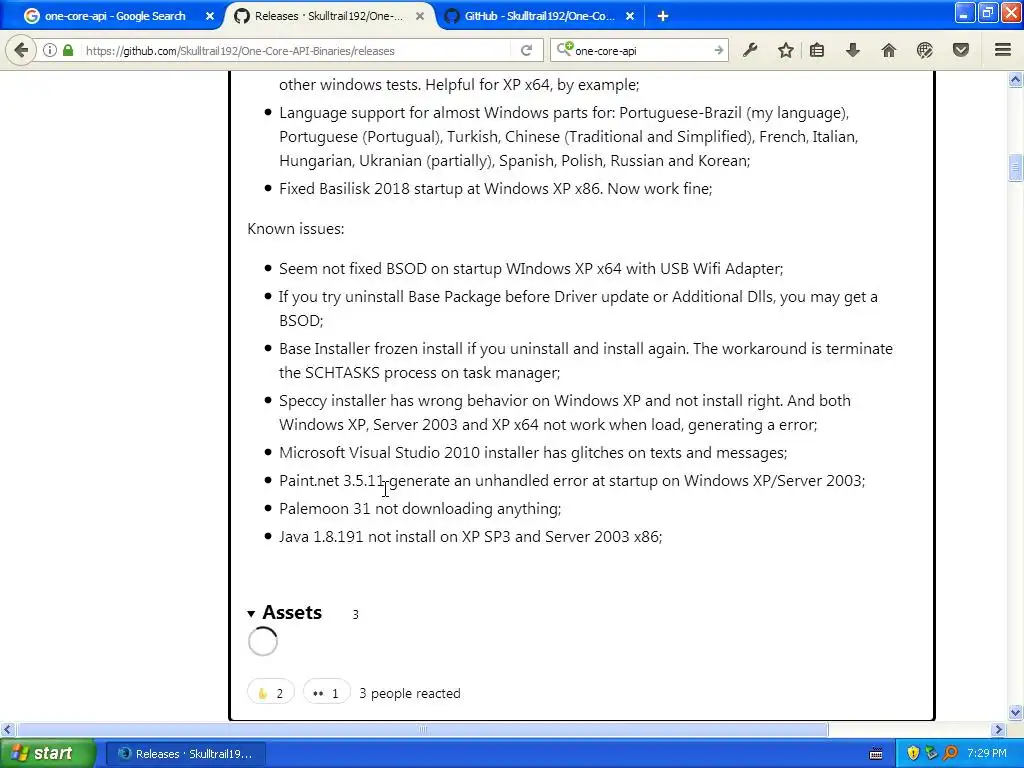Screen dimensions: 1024x768
Task: Click the orange magnifier tray icon
Action: pyautogui.click(x=950, y=754)
